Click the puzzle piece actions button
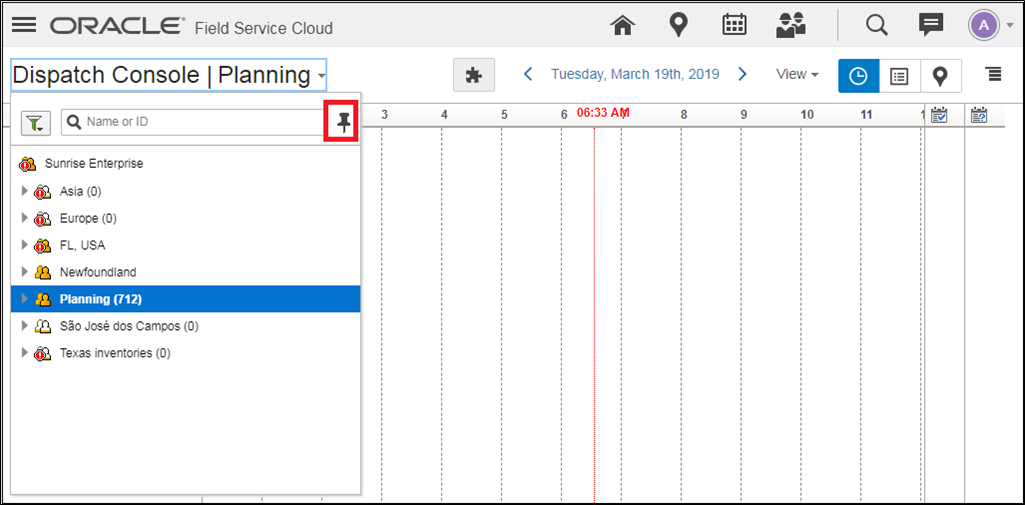The height and width of the screenshot is (505, 1025). click(474, 75)
